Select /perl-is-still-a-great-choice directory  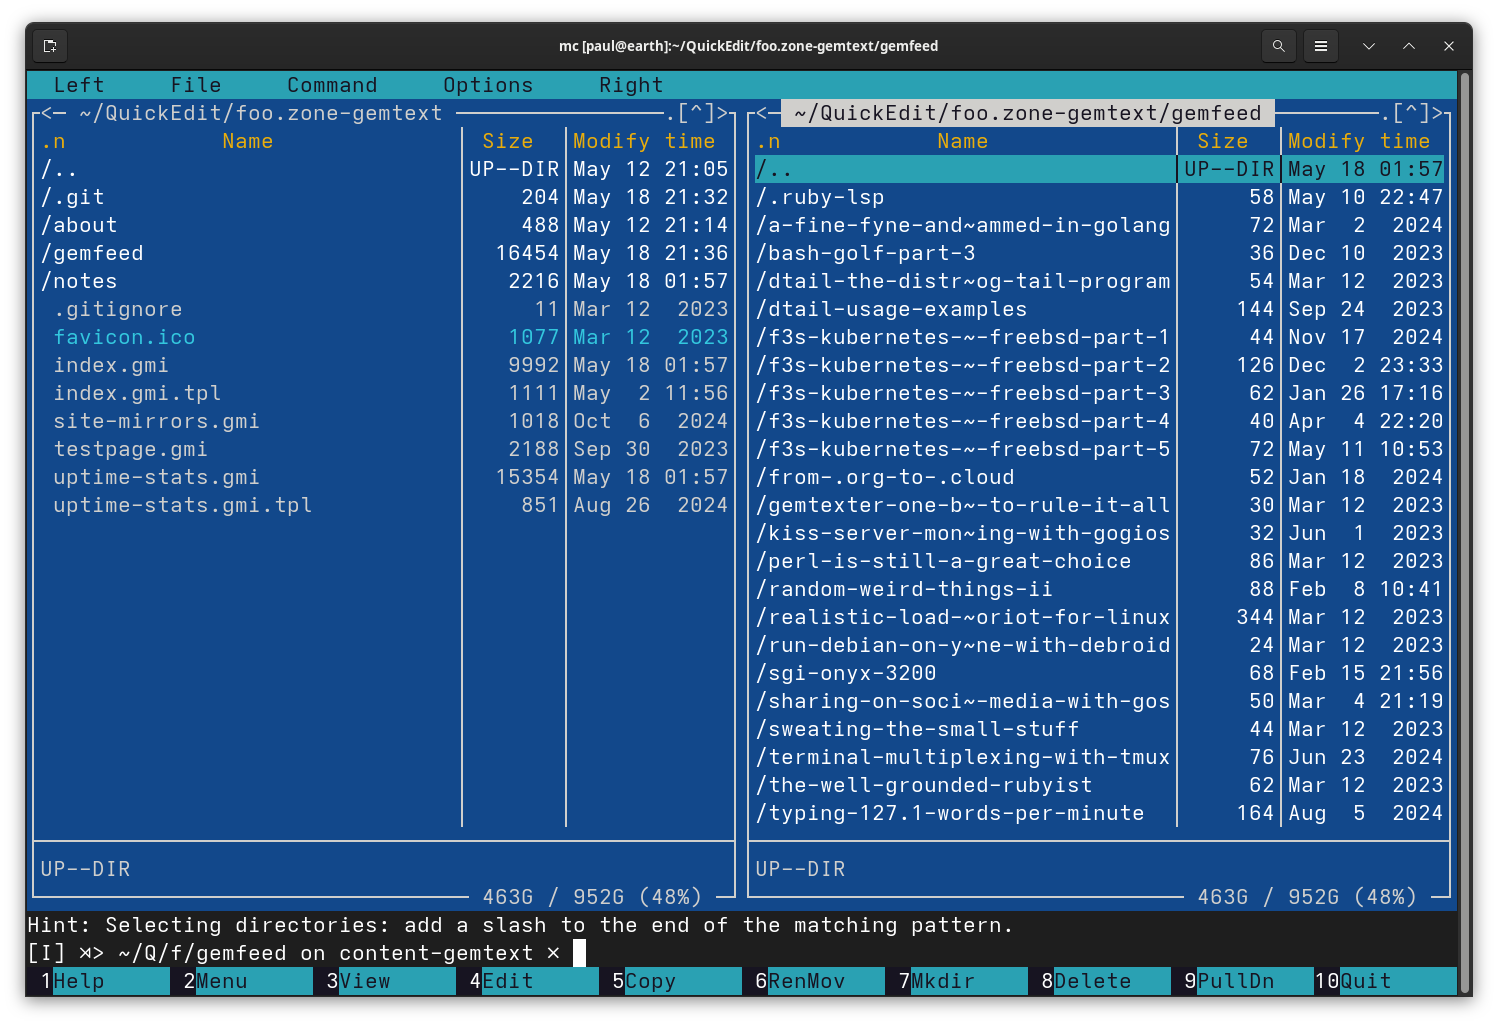click(x=1100, y=561)
